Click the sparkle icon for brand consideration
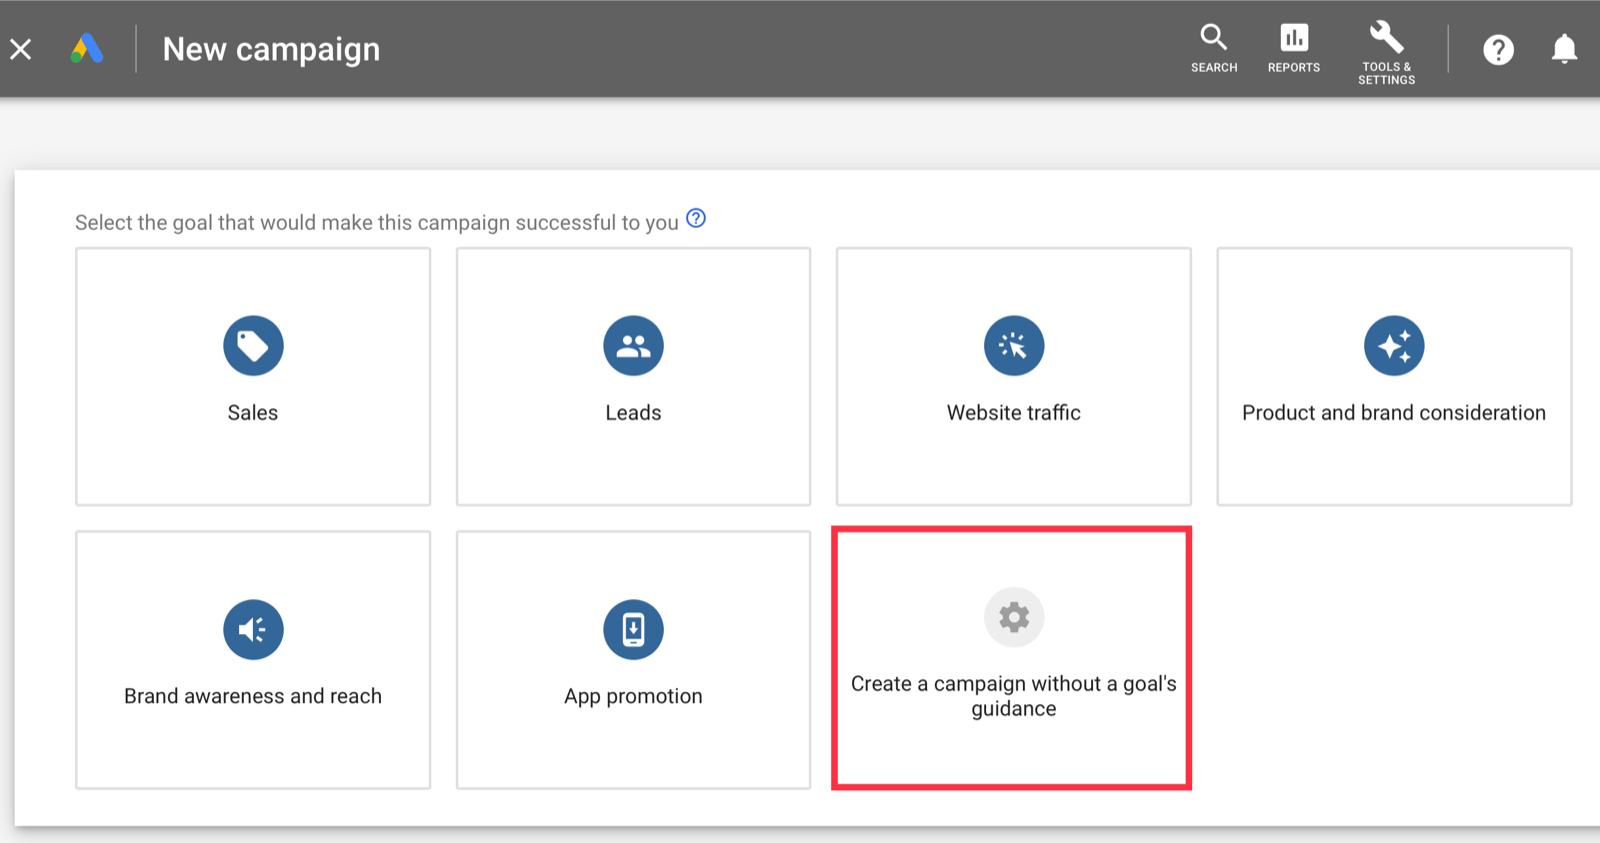The height and width of the screenshot is (843, 1600). (1394, 346)
